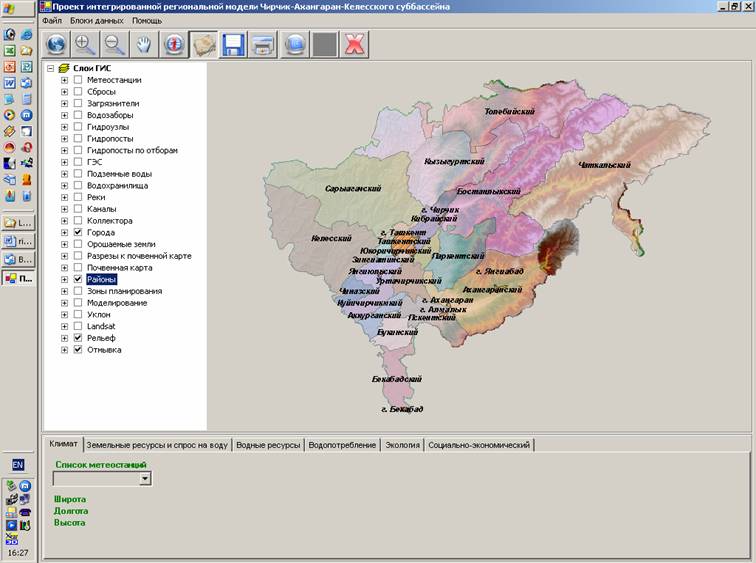Image resolution: width=756 pixels, height=563 pixels.
Task: Click the EN language indicator
Action: point(18,466)
